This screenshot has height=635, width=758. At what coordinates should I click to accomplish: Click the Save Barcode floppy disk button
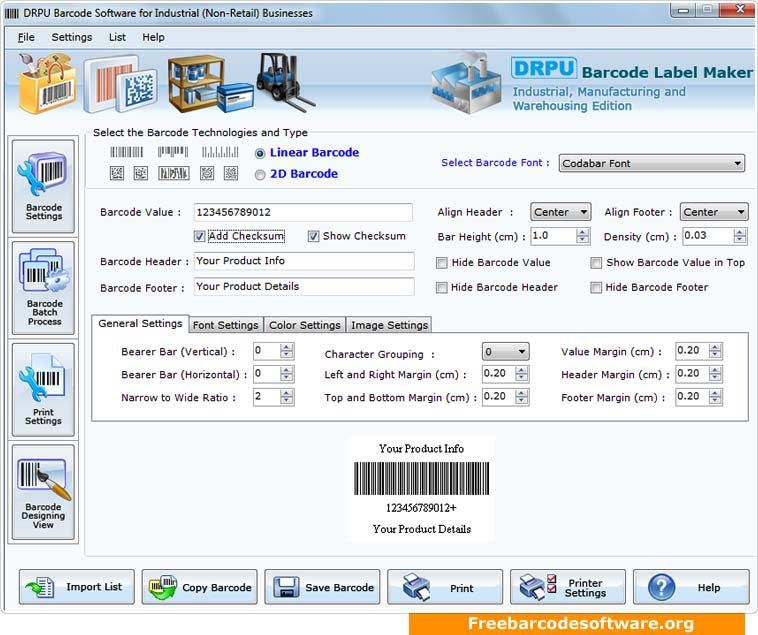[322, 587]
